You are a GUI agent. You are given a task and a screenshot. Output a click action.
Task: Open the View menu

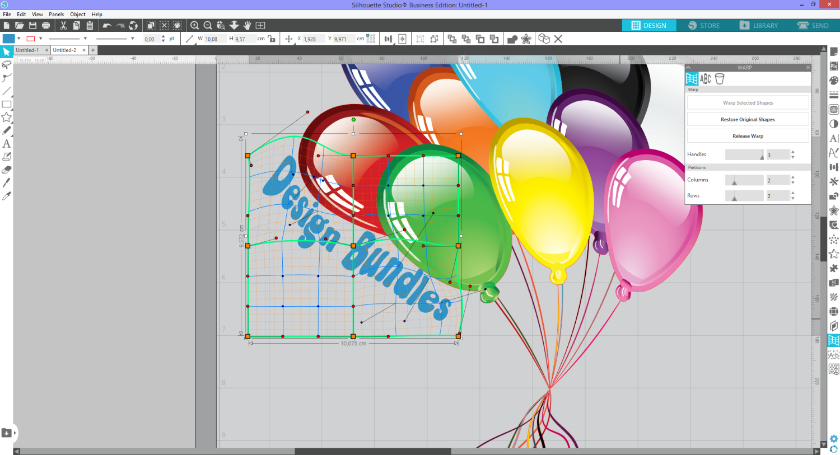(x=38, y=14)
